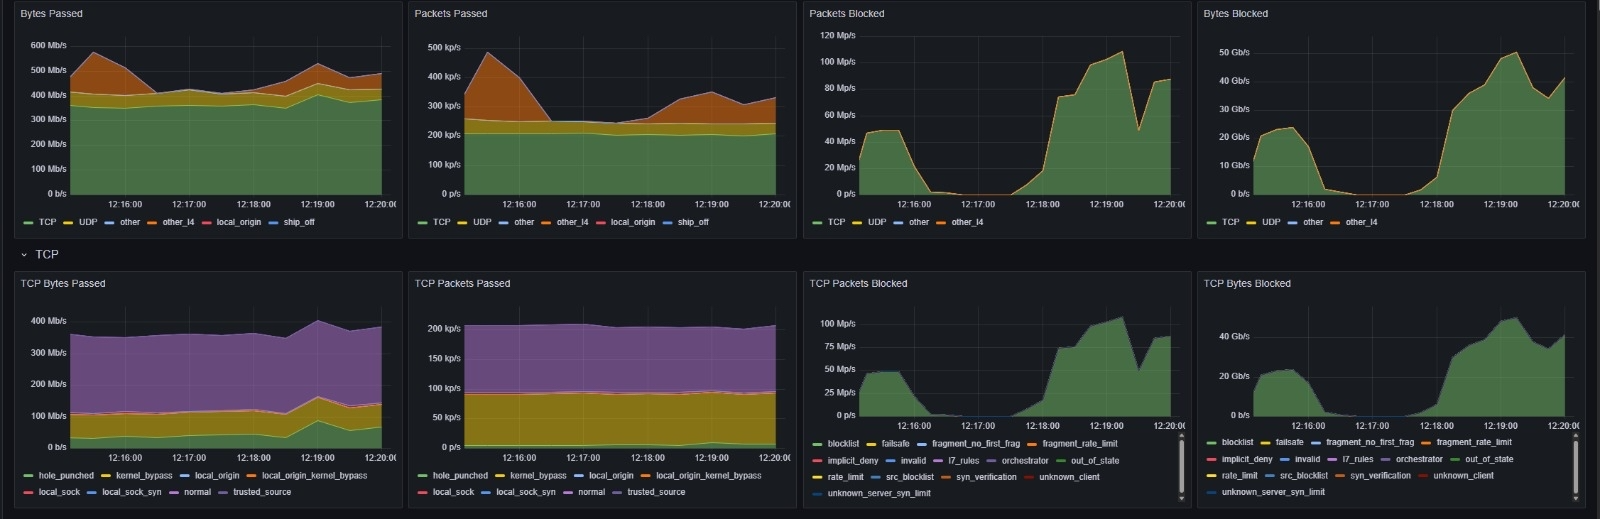Click the orange other_l4 swatch in Bytes Passed legend
This screenshot has height=519, width=1600.
[x=153, y=223]
